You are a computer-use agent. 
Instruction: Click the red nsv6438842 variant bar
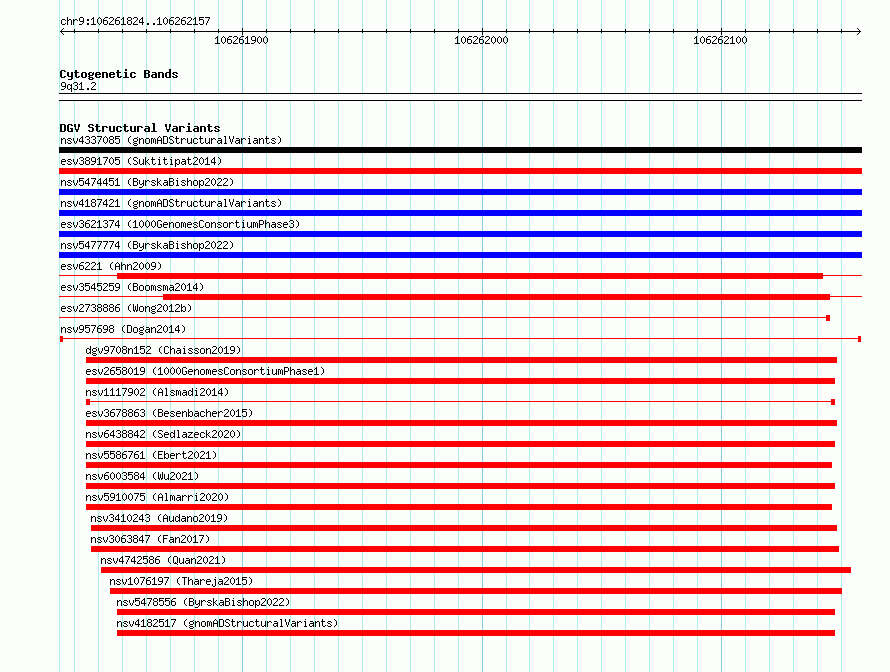coord(460,444)
